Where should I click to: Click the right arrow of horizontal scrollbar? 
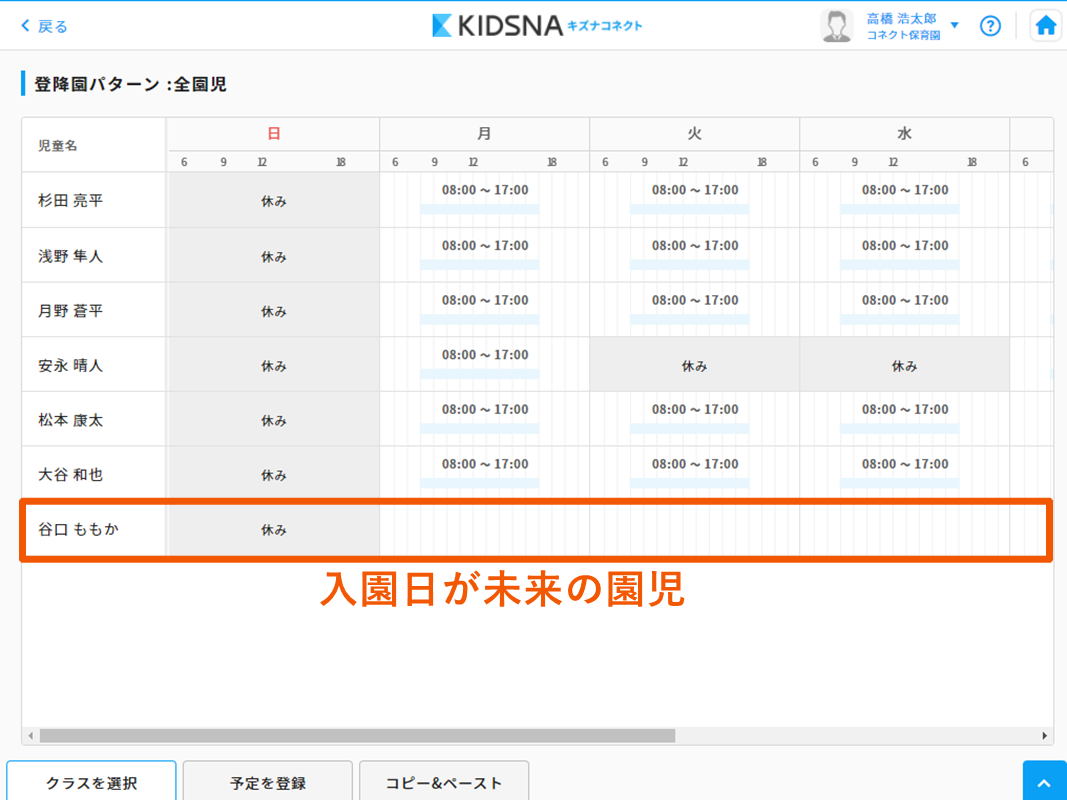tap(1046, 736)
